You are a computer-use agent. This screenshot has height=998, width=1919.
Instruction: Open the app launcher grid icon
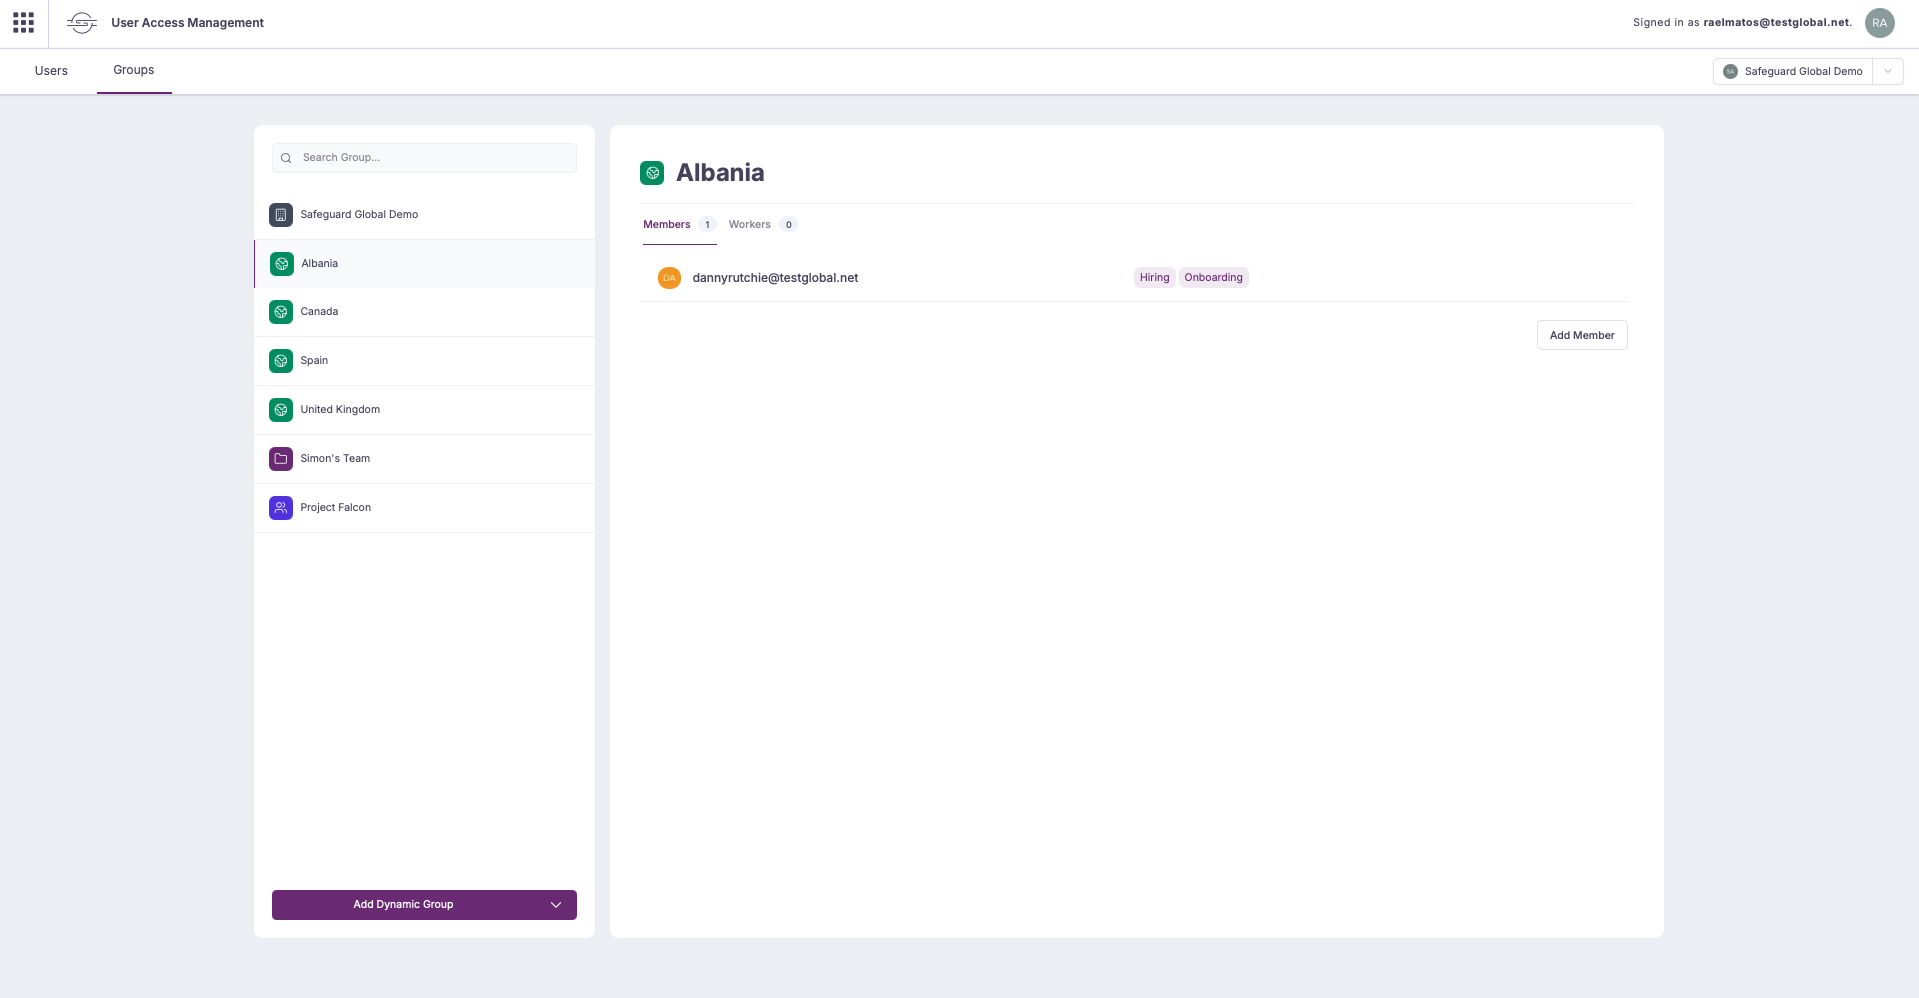coord(23,23)
